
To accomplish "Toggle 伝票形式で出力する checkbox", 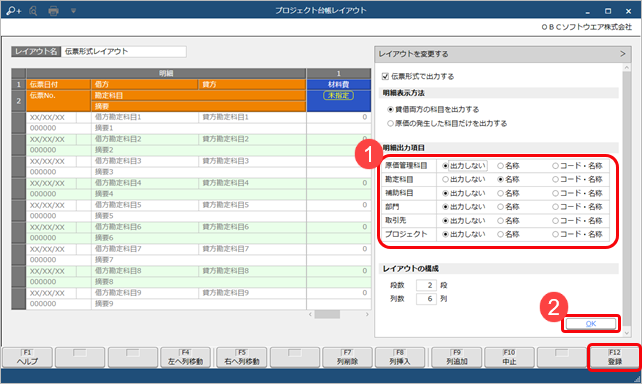I will coord(385,76).
